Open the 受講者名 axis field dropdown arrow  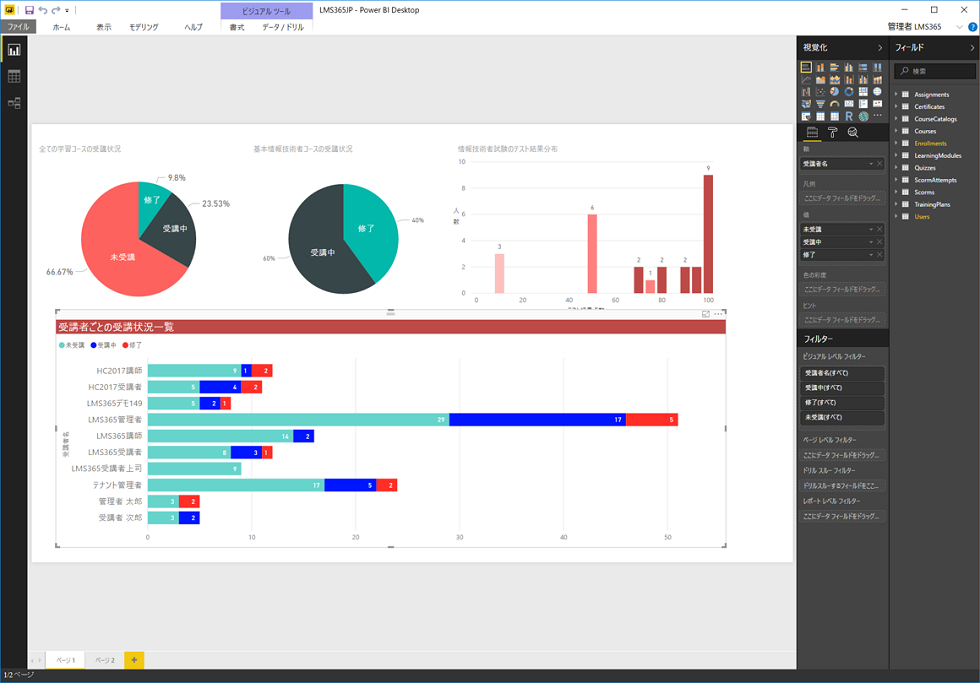pyautogui.click(x=870, y=163)
